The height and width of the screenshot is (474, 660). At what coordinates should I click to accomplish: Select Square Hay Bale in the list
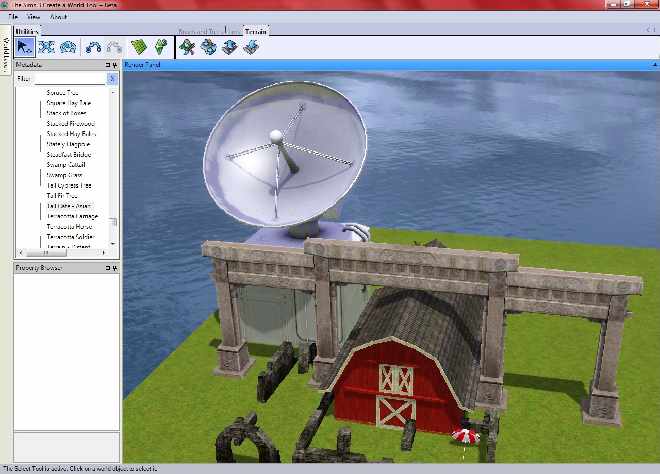(x=69, y=103)
